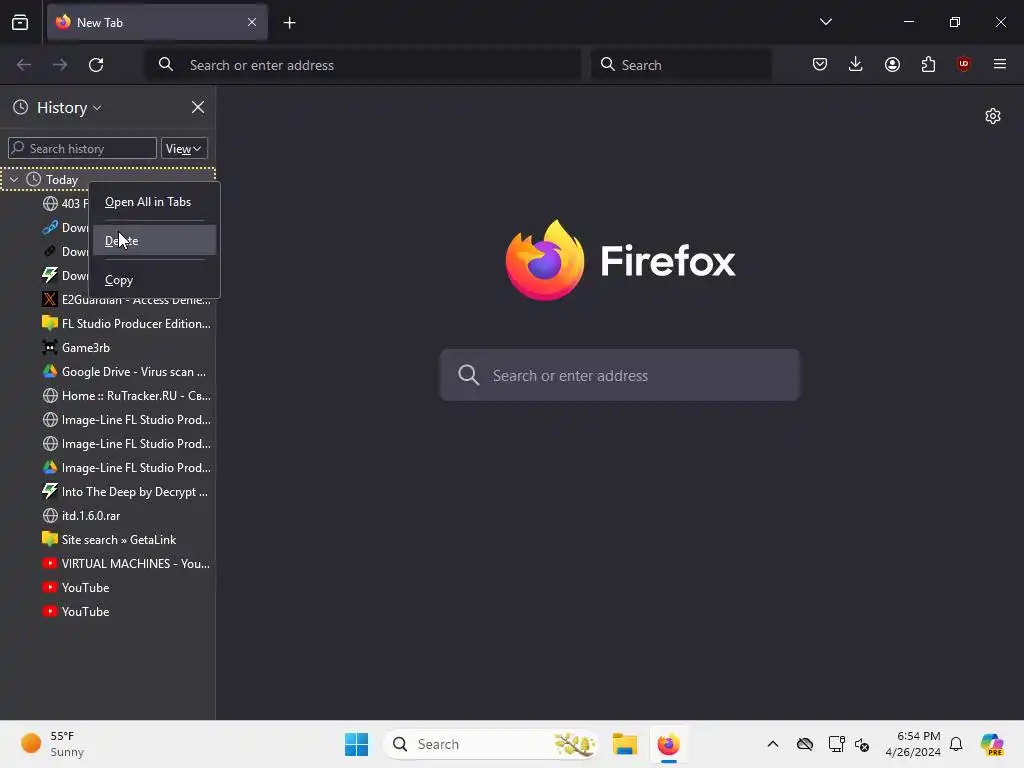Open VIRTUAL MACHINES - YouTube history entry
The image size is (1024, 768).
point(127,564)
